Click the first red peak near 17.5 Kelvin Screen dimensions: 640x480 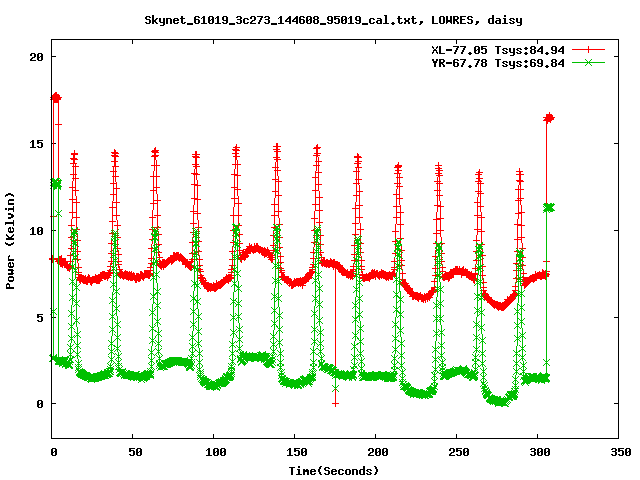(x=56, y=98)
